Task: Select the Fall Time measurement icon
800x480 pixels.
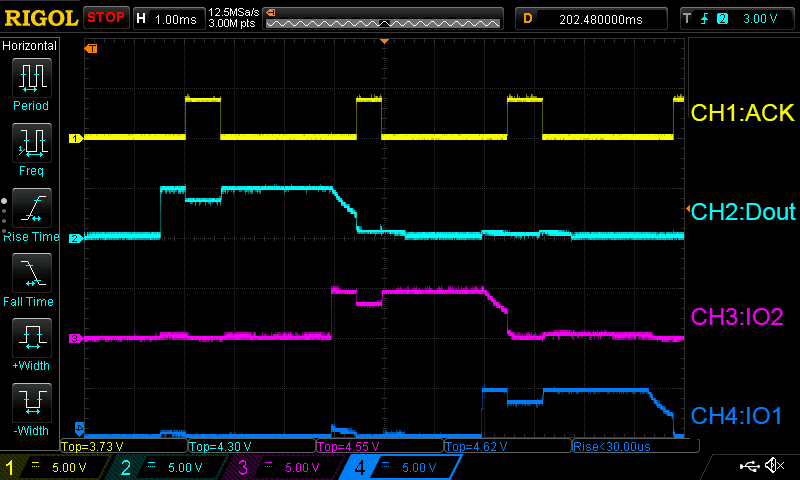Action: pos(32,273)
